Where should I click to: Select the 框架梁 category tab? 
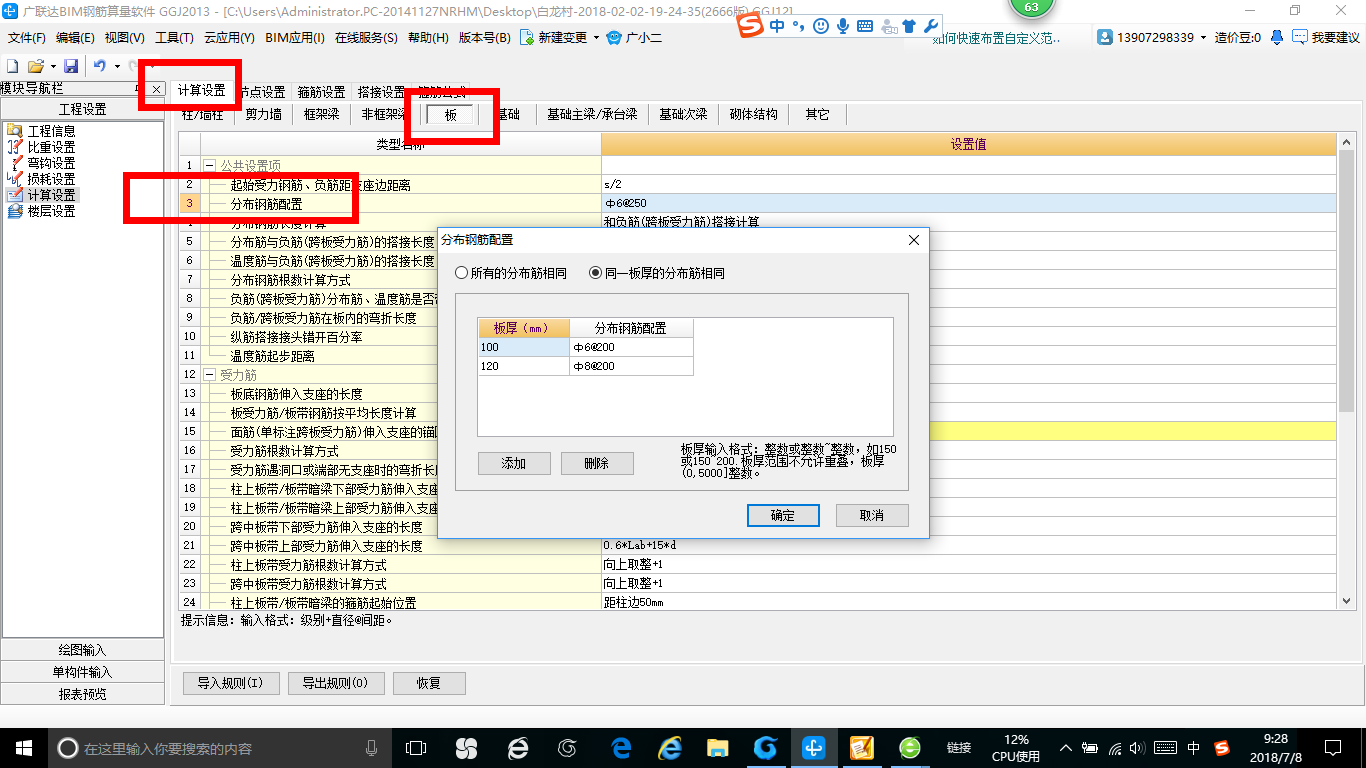tap(322, 114)
